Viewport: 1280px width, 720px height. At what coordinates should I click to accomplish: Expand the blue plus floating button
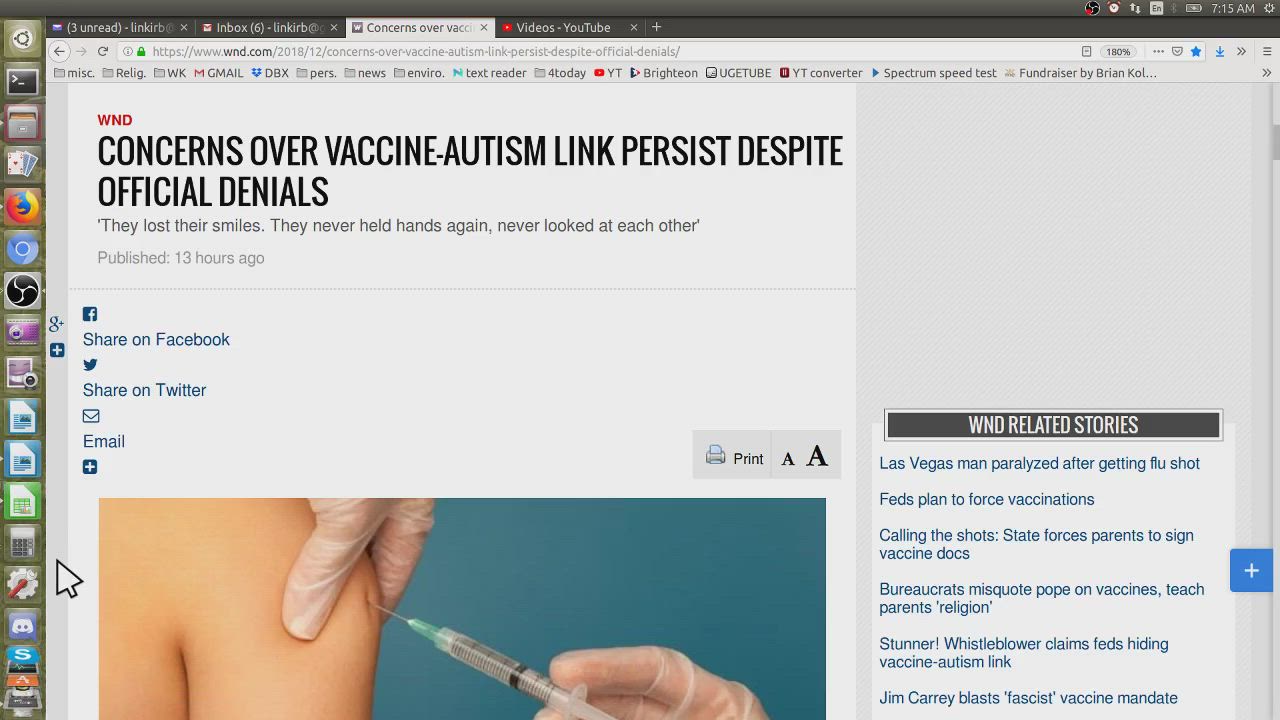point(1251,570)
